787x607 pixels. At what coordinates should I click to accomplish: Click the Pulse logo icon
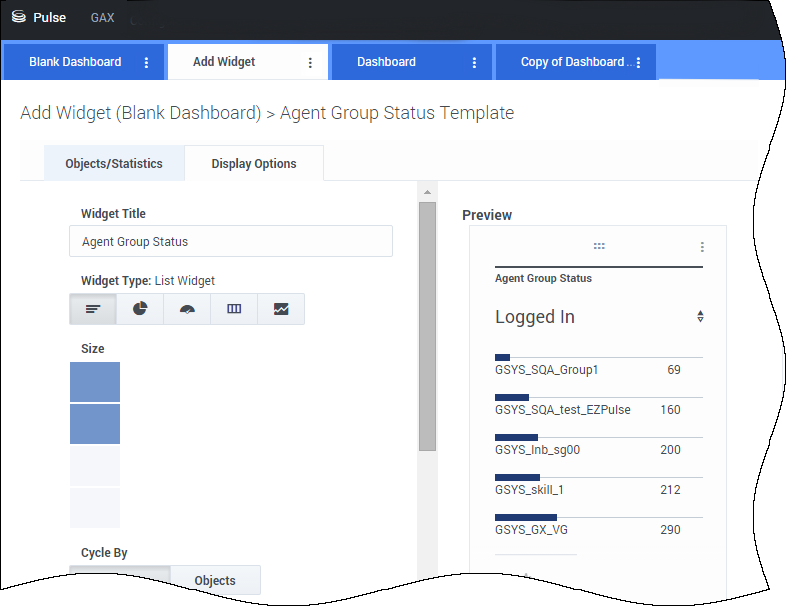coord(18,17)
